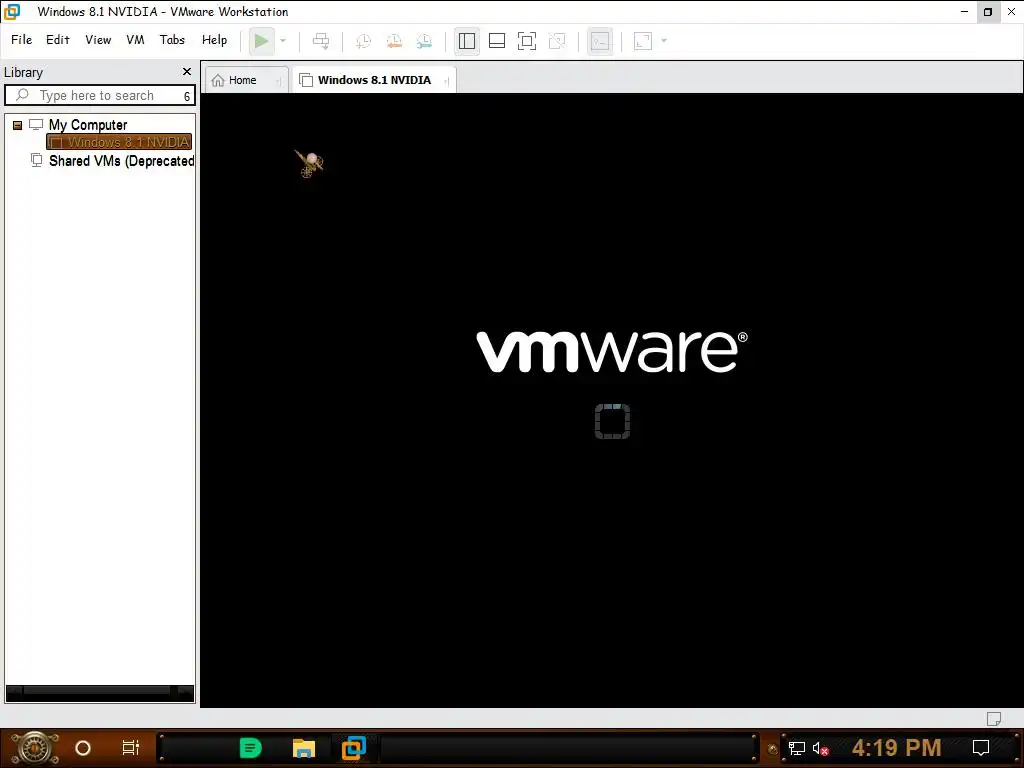Open the Tabs menu
Screen dimensions: 1024x768
click(x=172, y=40)
